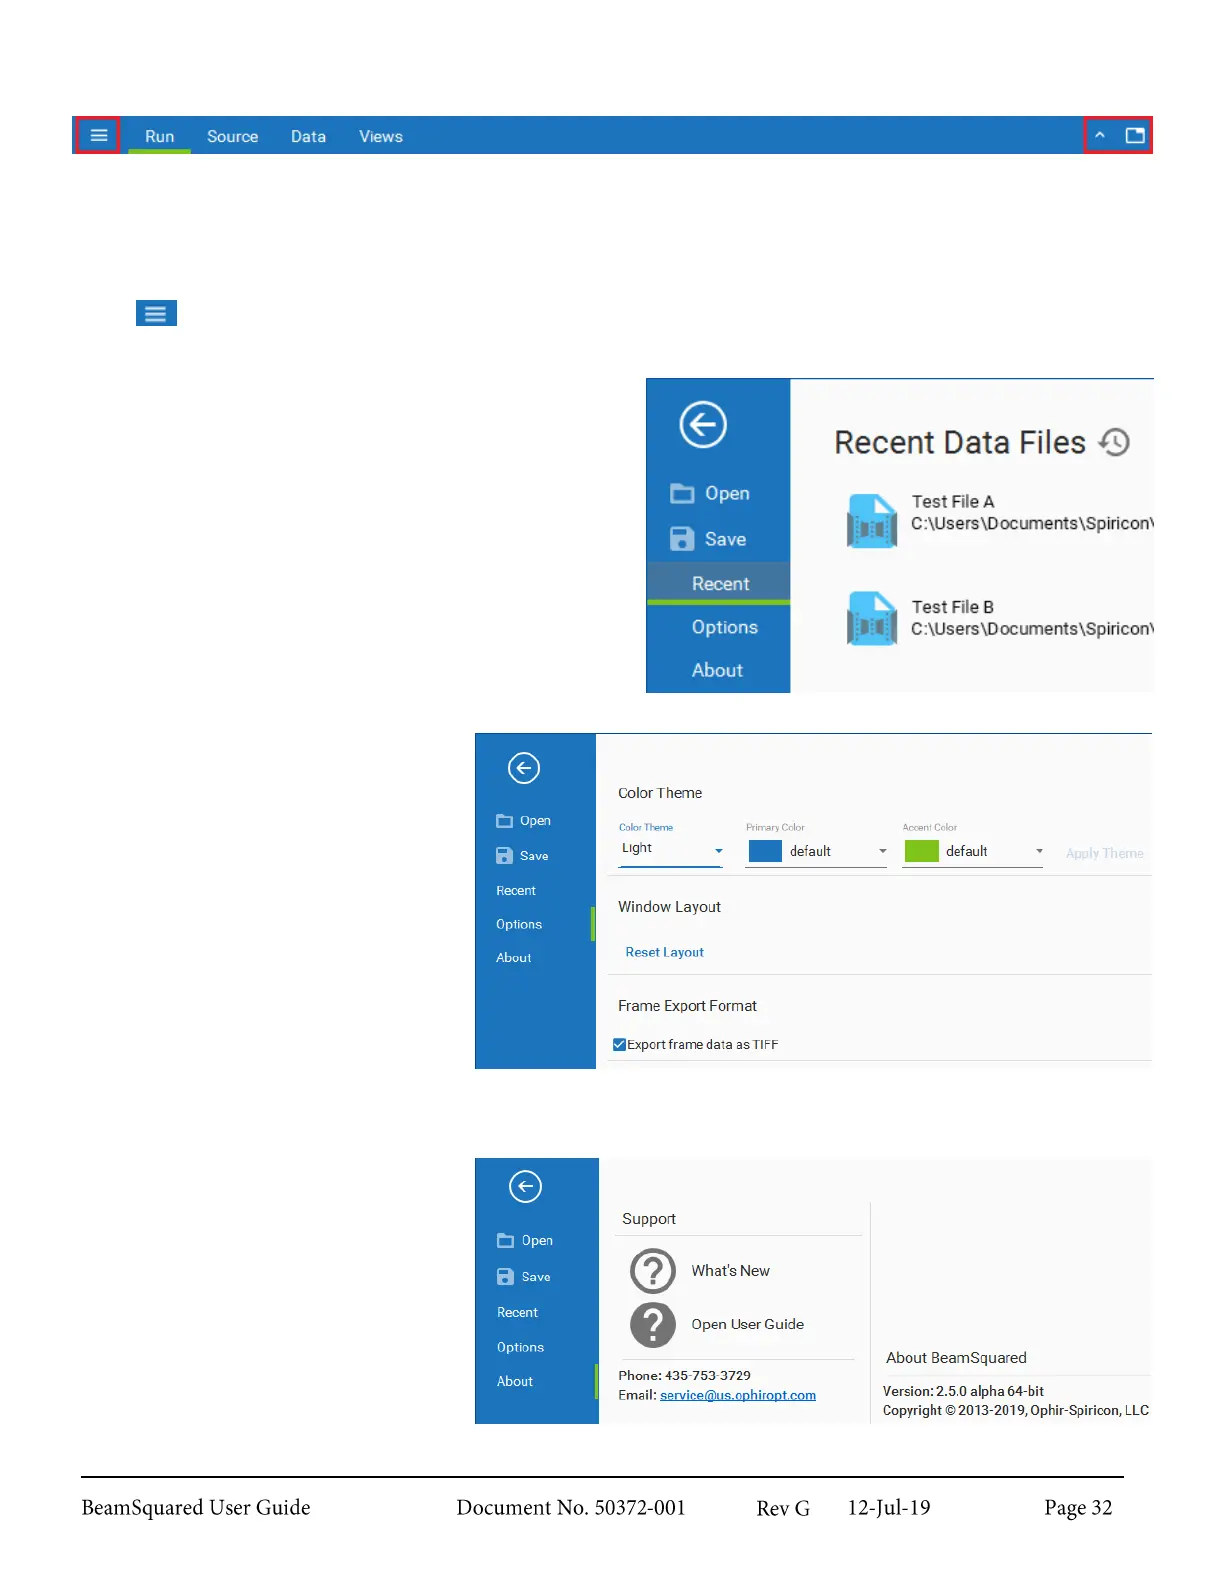Collapse the ribbon with the up chevron

[1099, 135]
